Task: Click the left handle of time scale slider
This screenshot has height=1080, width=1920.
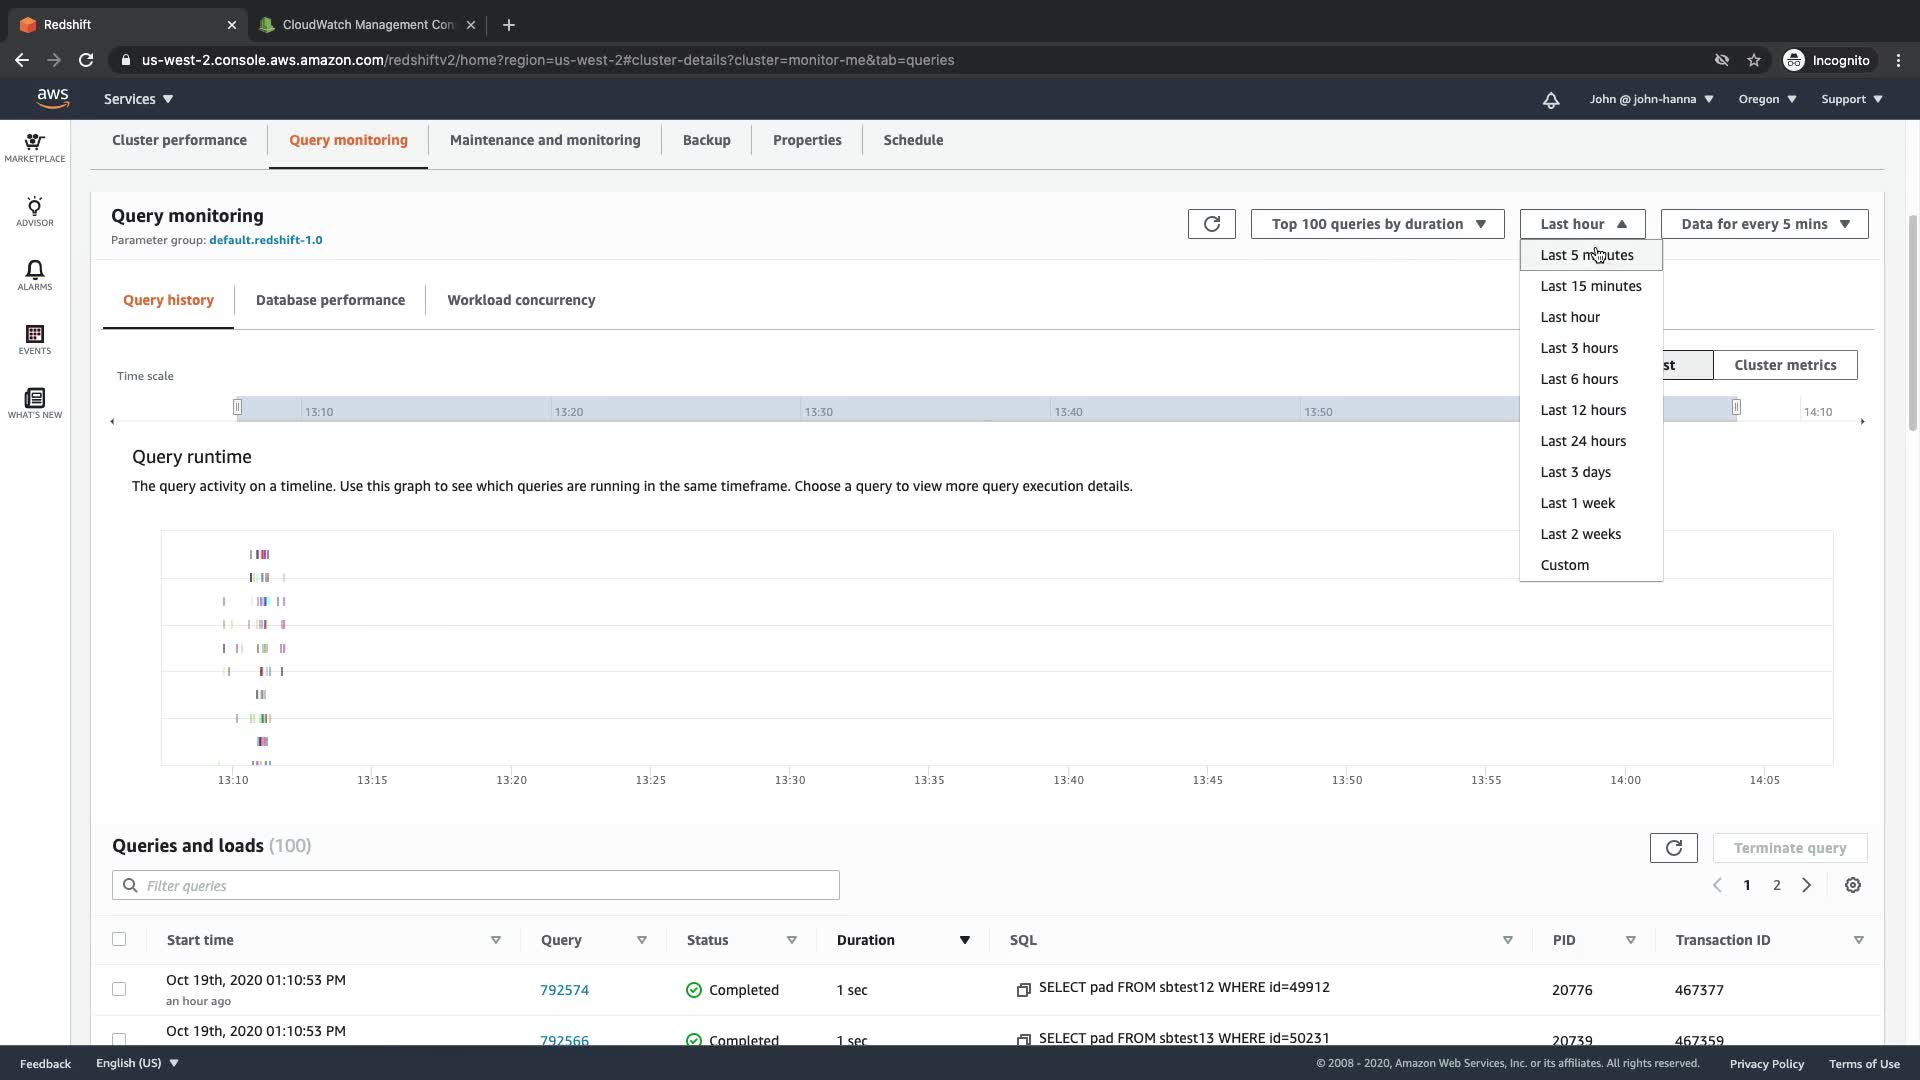Action: 238,407
